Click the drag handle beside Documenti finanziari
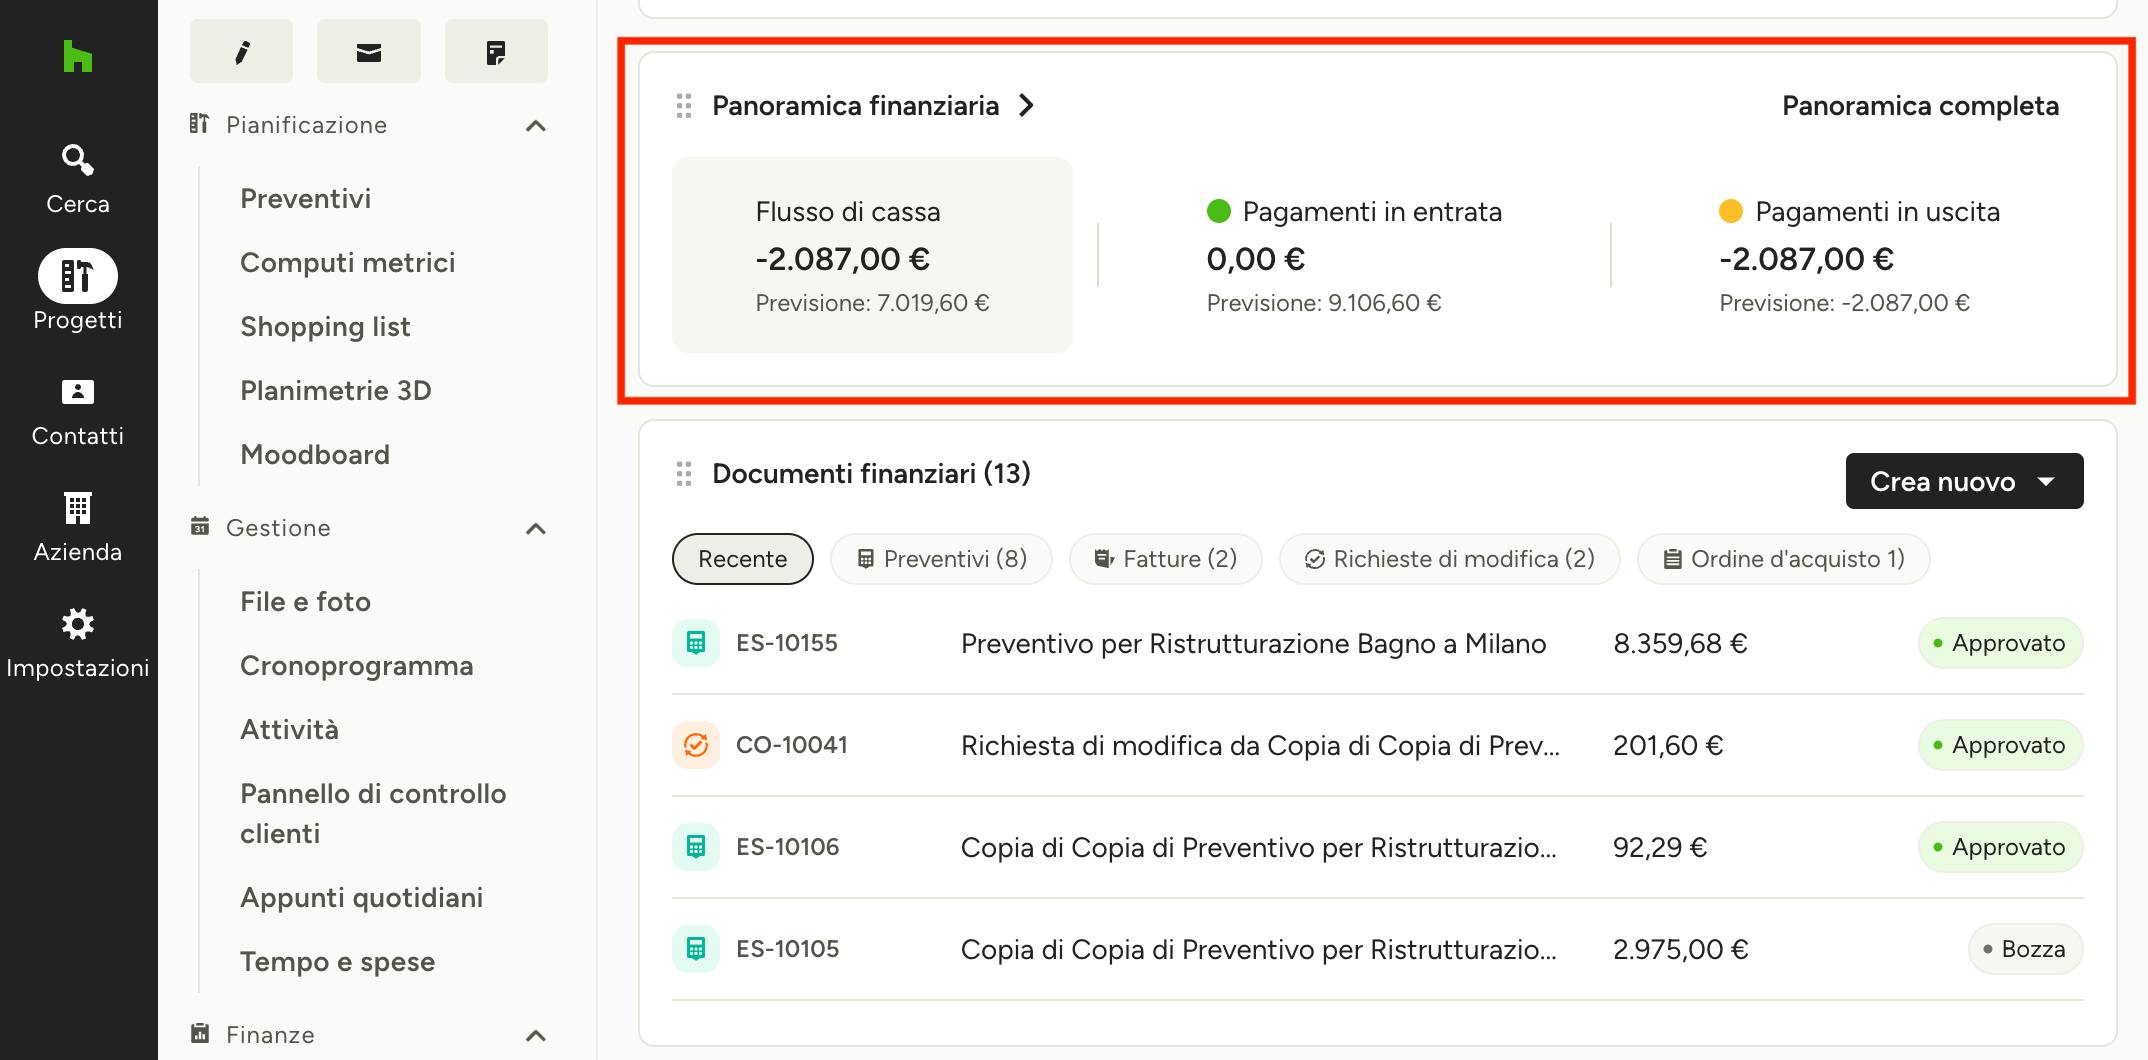The width and height of the screenshot is (2148, 1060). click(x=684, y=474)
